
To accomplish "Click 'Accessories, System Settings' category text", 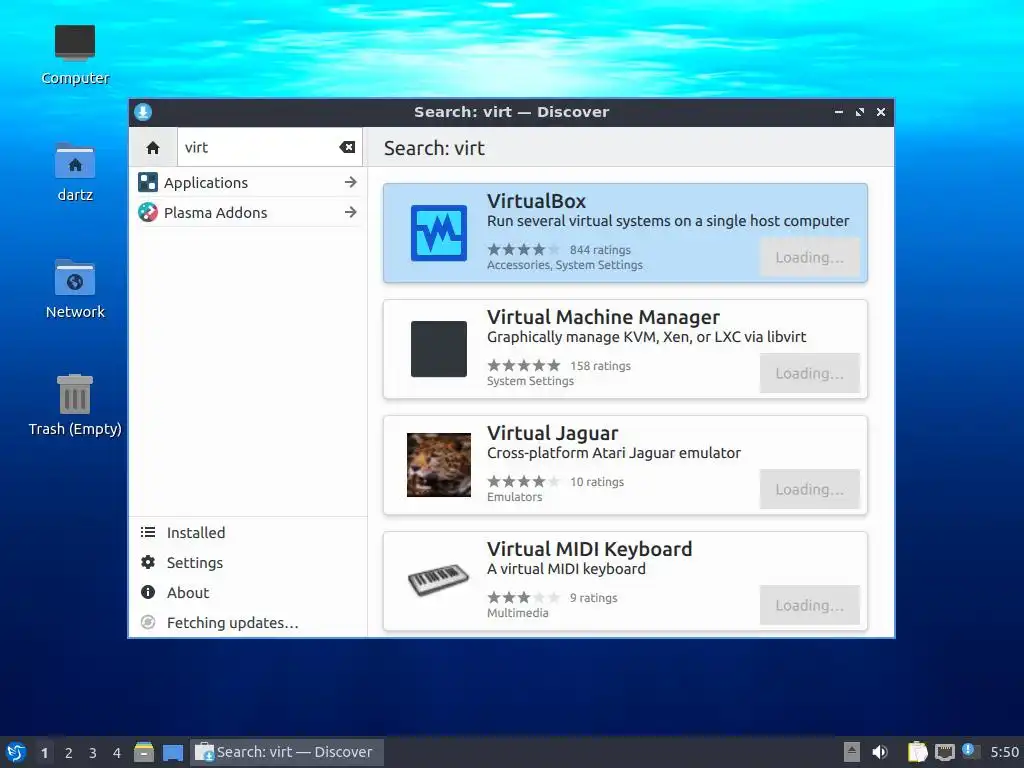I will click(565, 265).
